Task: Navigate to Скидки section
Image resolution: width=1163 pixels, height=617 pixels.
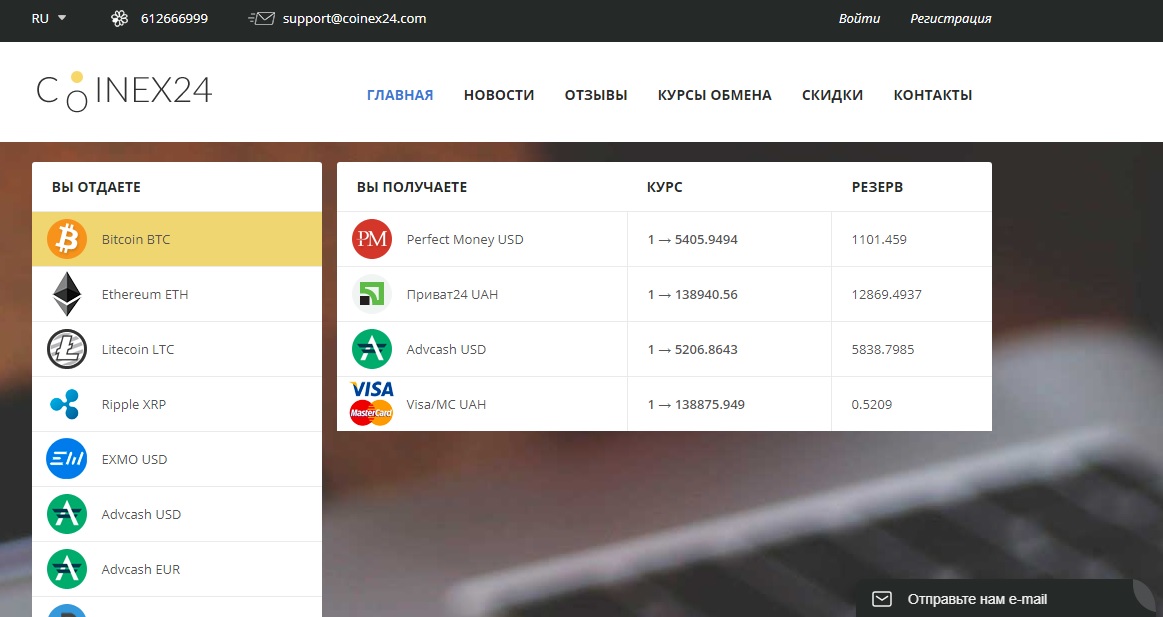Action: tap(832, 95)
